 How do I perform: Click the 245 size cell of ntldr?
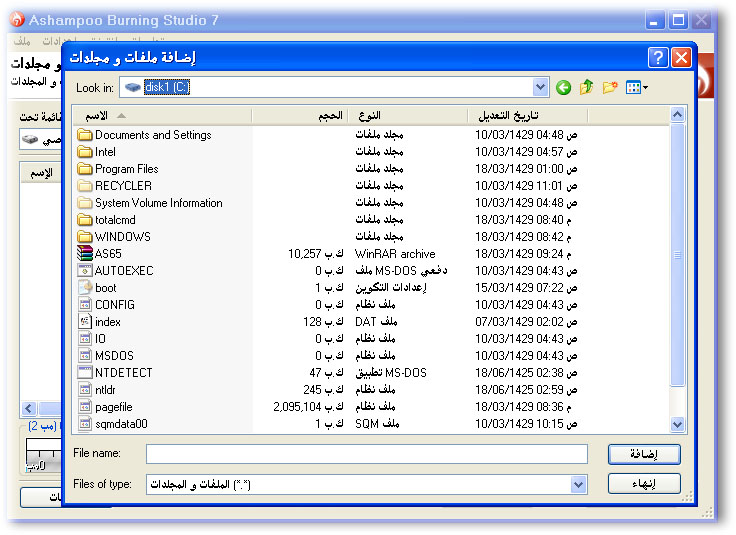pos(323,390)
